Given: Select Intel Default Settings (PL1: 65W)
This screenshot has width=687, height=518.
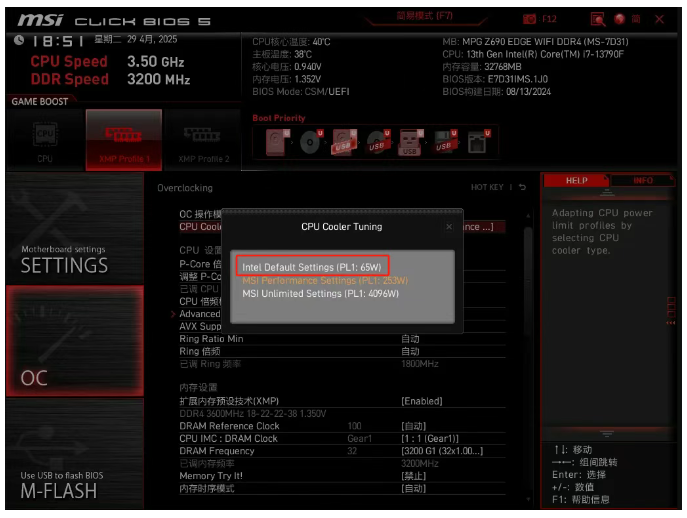Looking at the screenshot, I should 312,267.
